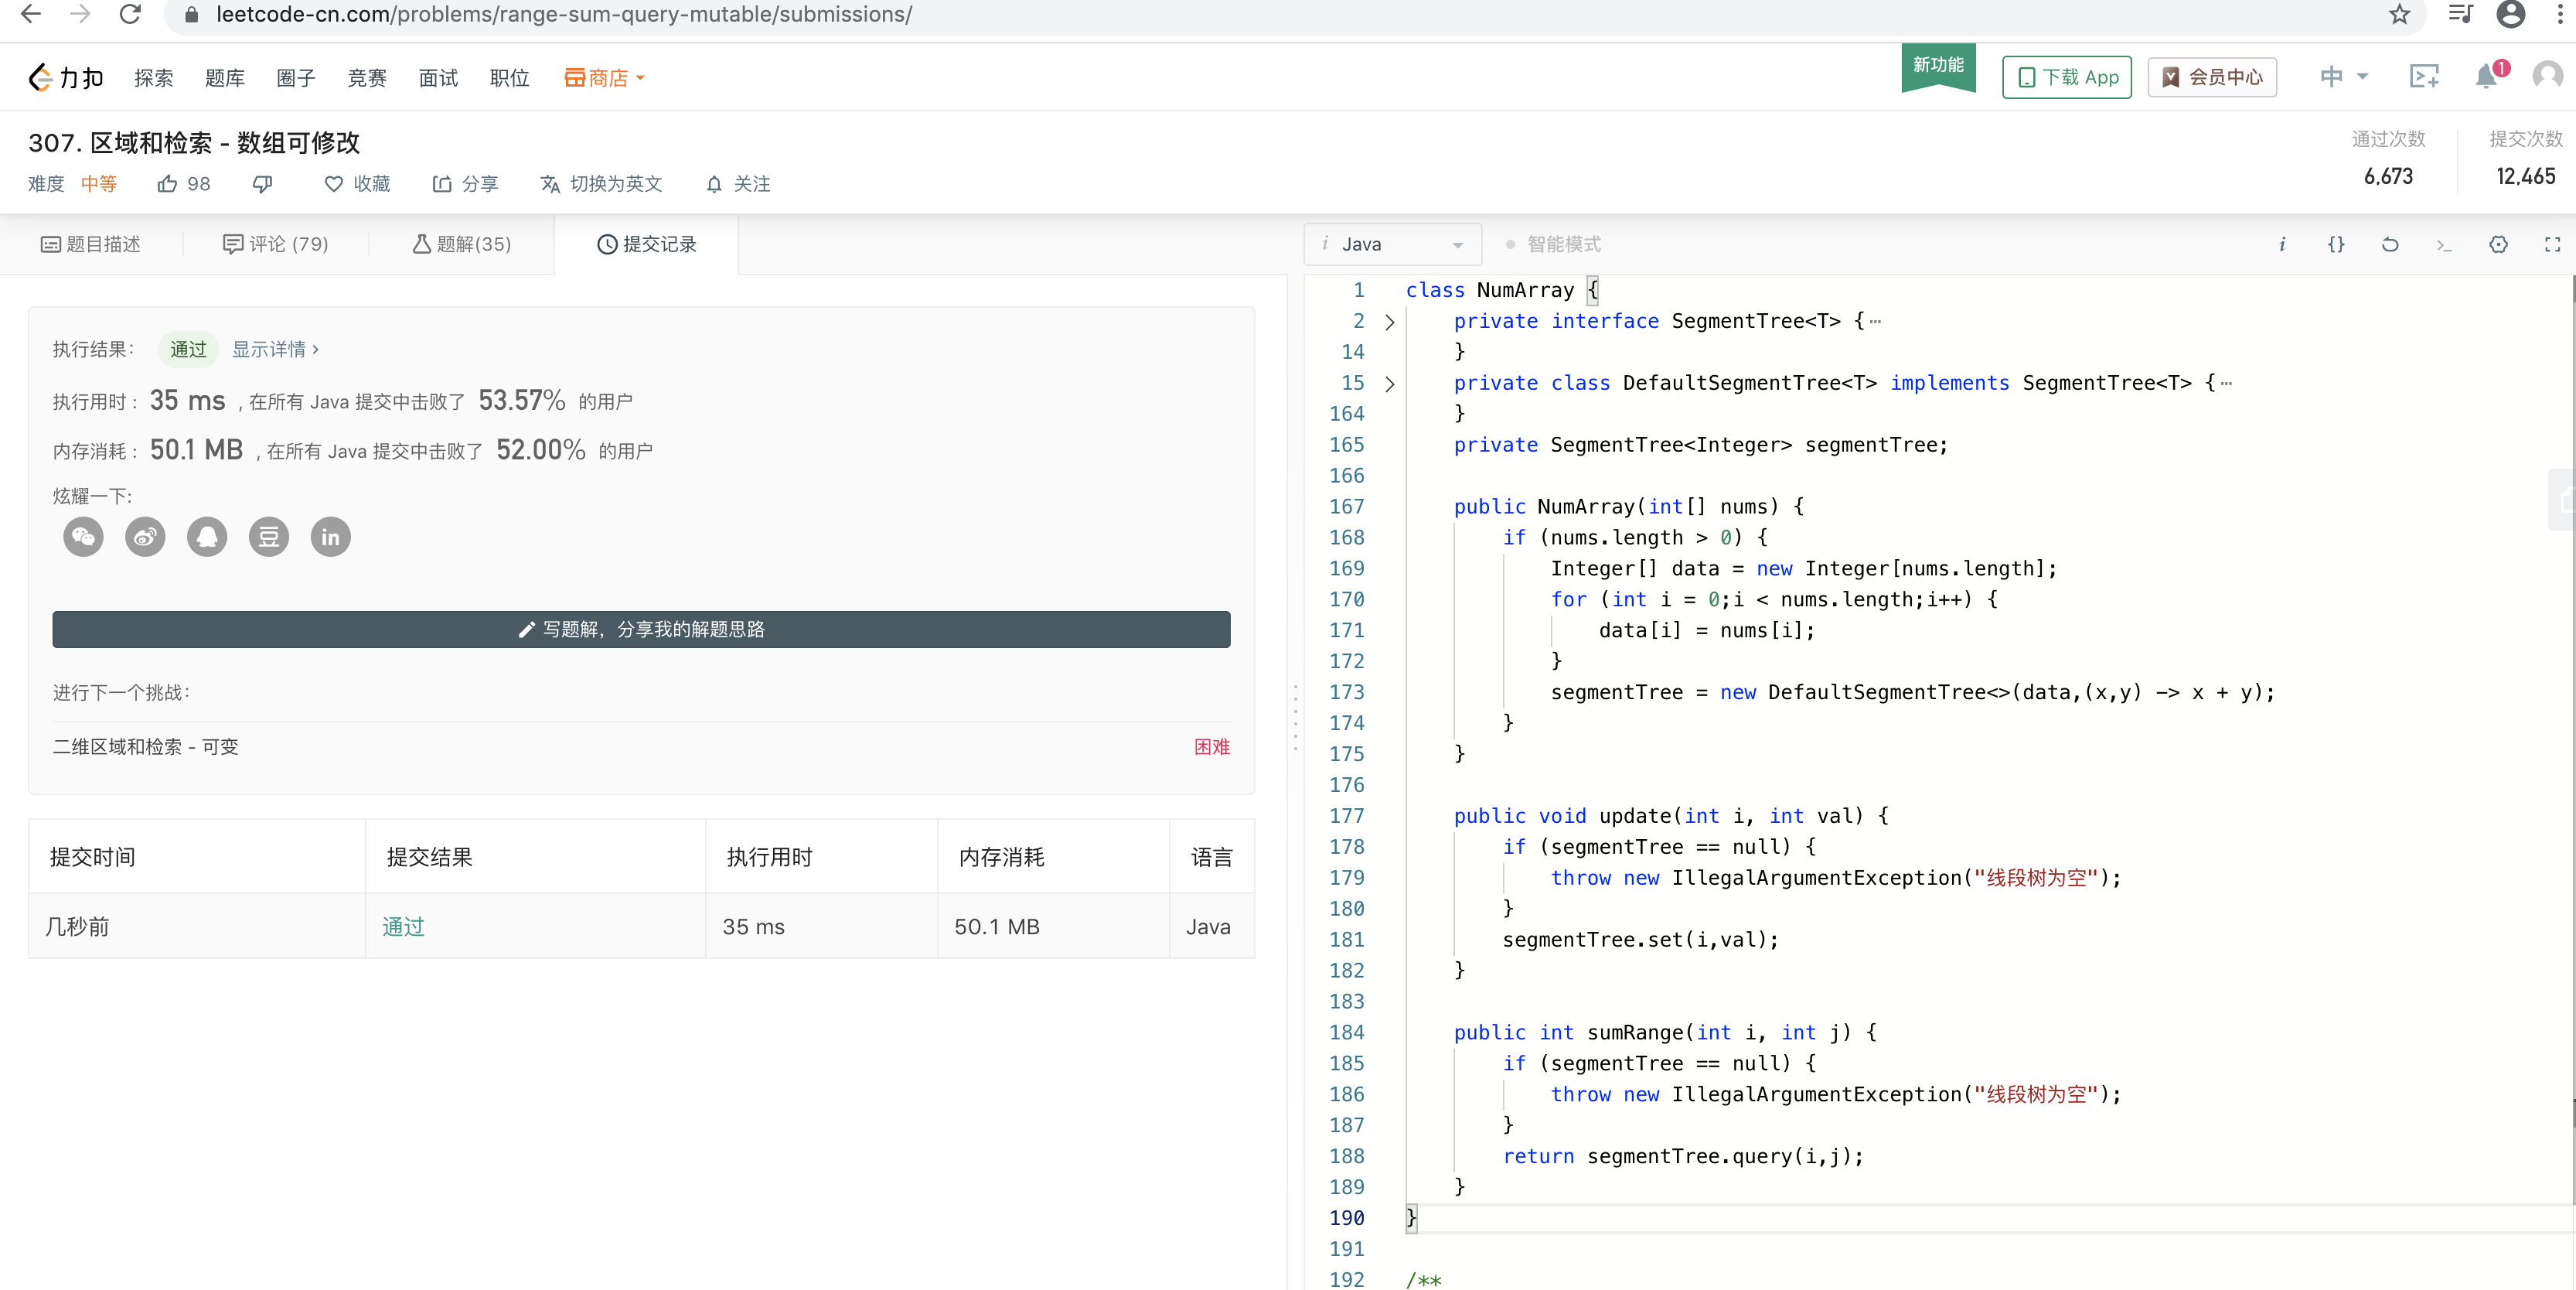
Task: Toggle 智能模式 smart mode
Action: pyautogui.click(x=1553, y=244)
